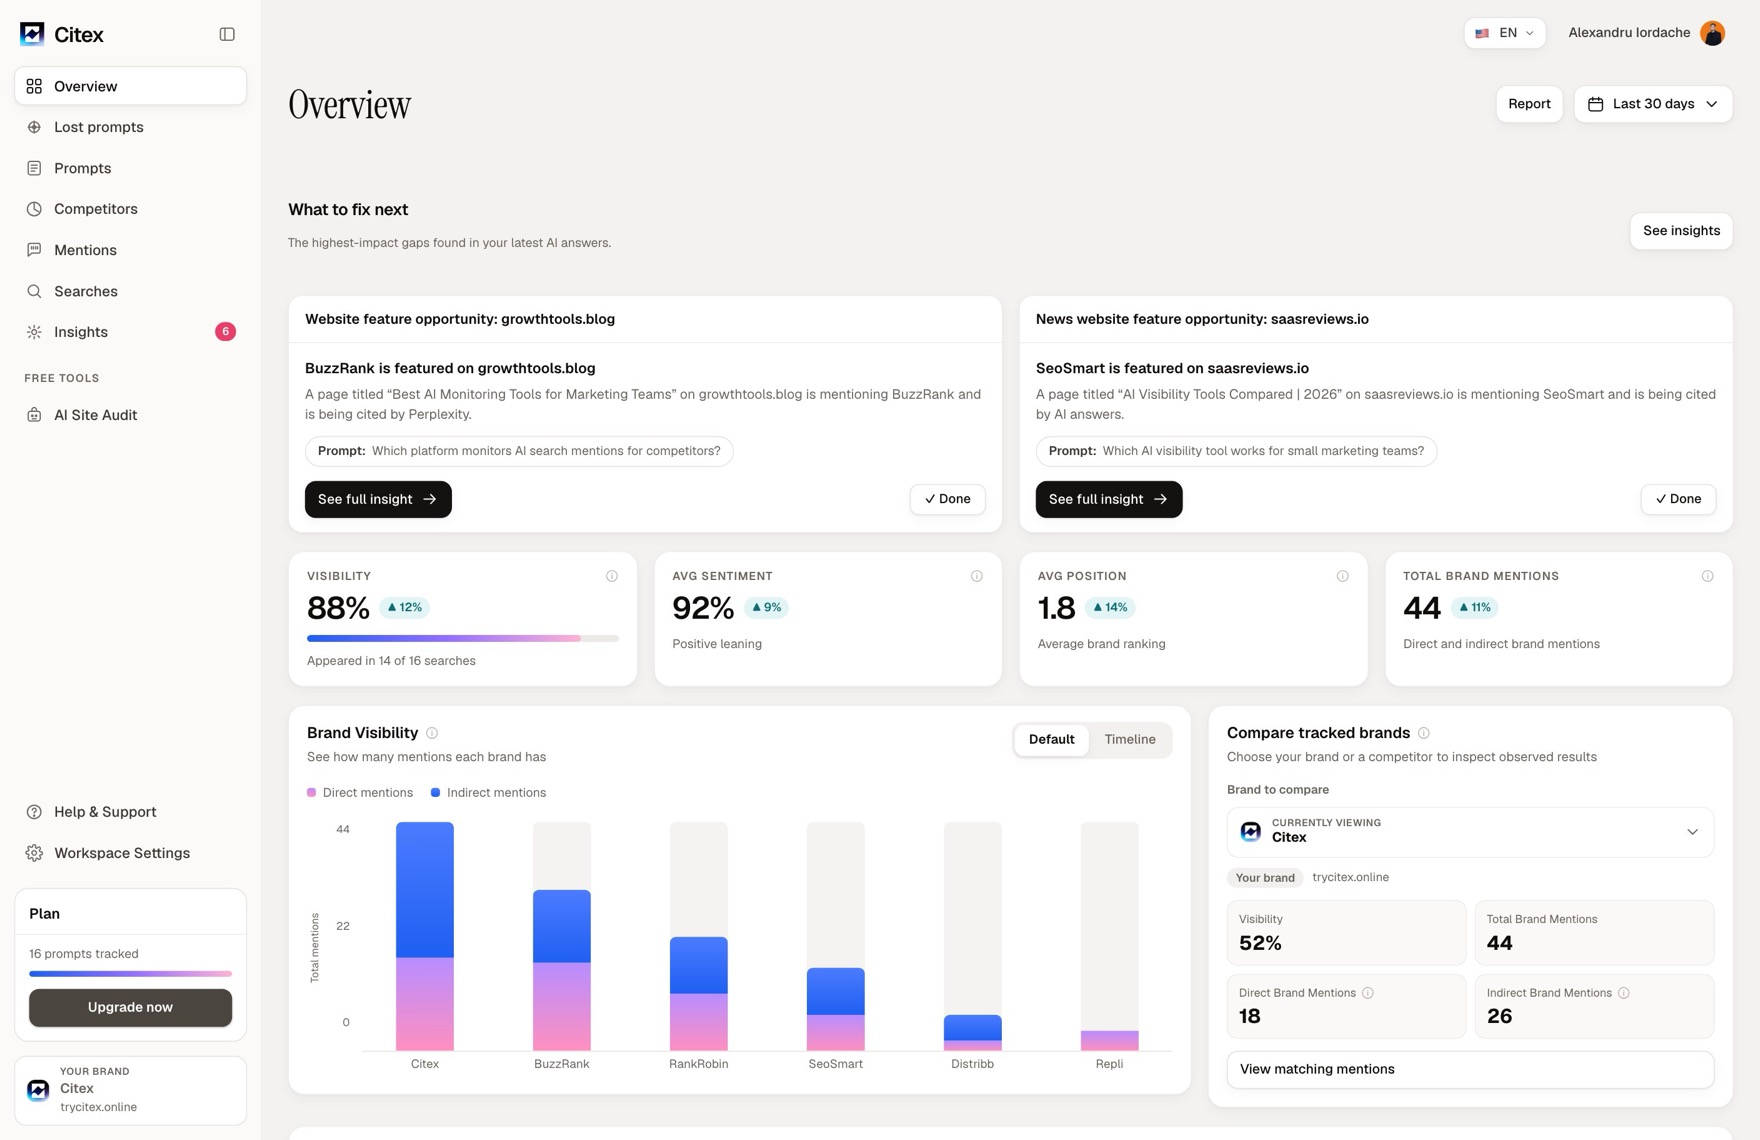Open the Mentions page
The height and width of the screenshot is (1140, 1760).
[x=130, y=250]
